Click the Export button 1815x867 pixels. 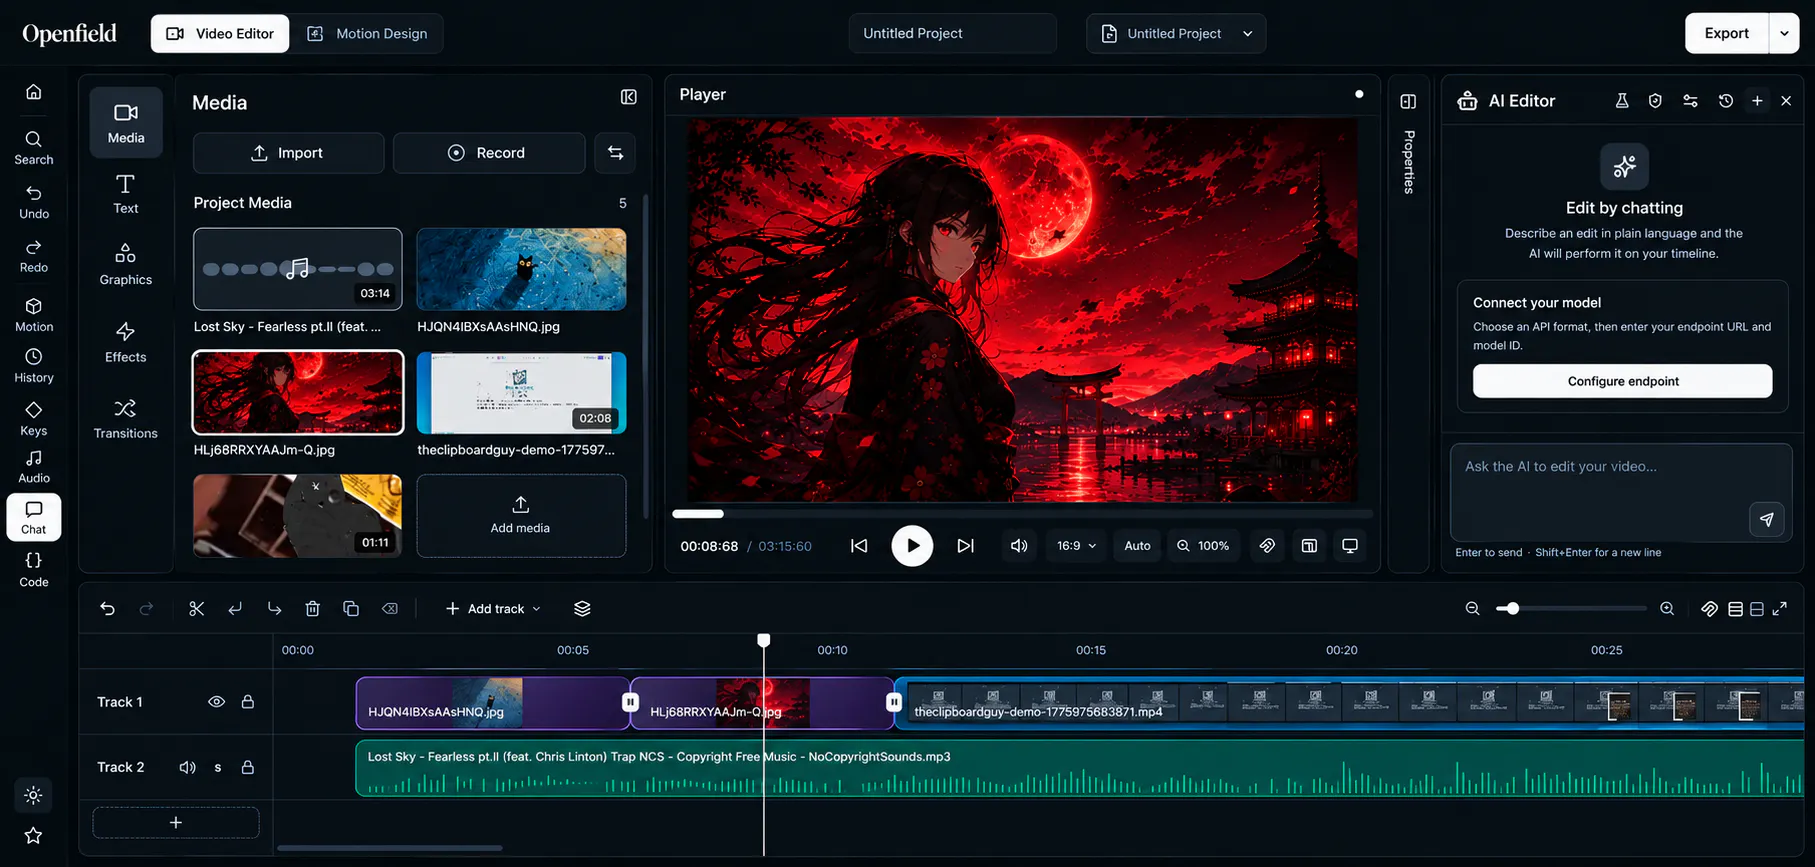tap(1726, 33)
